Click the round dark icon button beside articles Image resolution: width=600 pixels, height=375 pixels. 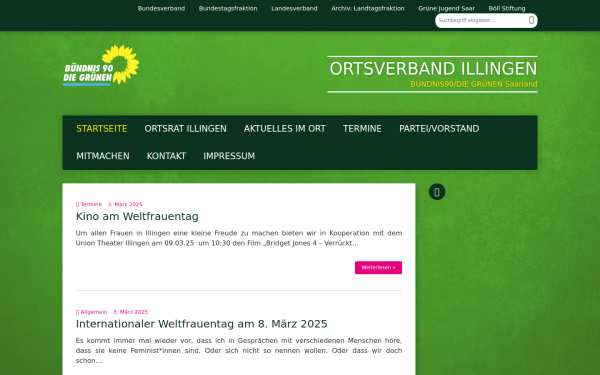(437, 192)
